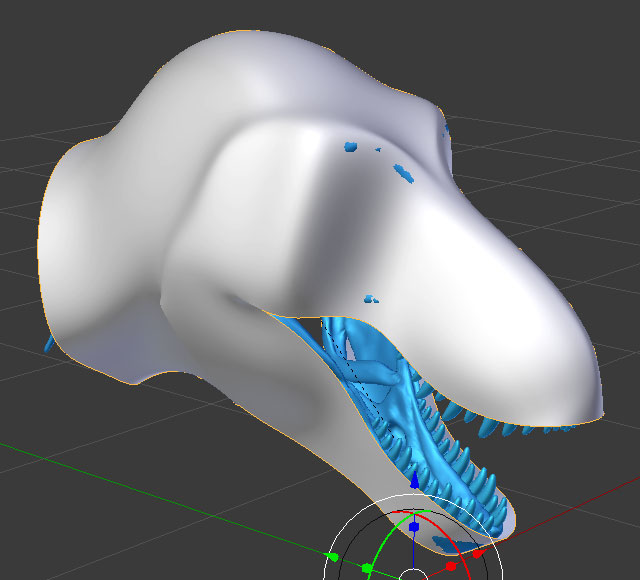Screen dimensions: 640x580
Task: Click the blue Z-axis translate arrow tip
Action: [x=414, y=480]
